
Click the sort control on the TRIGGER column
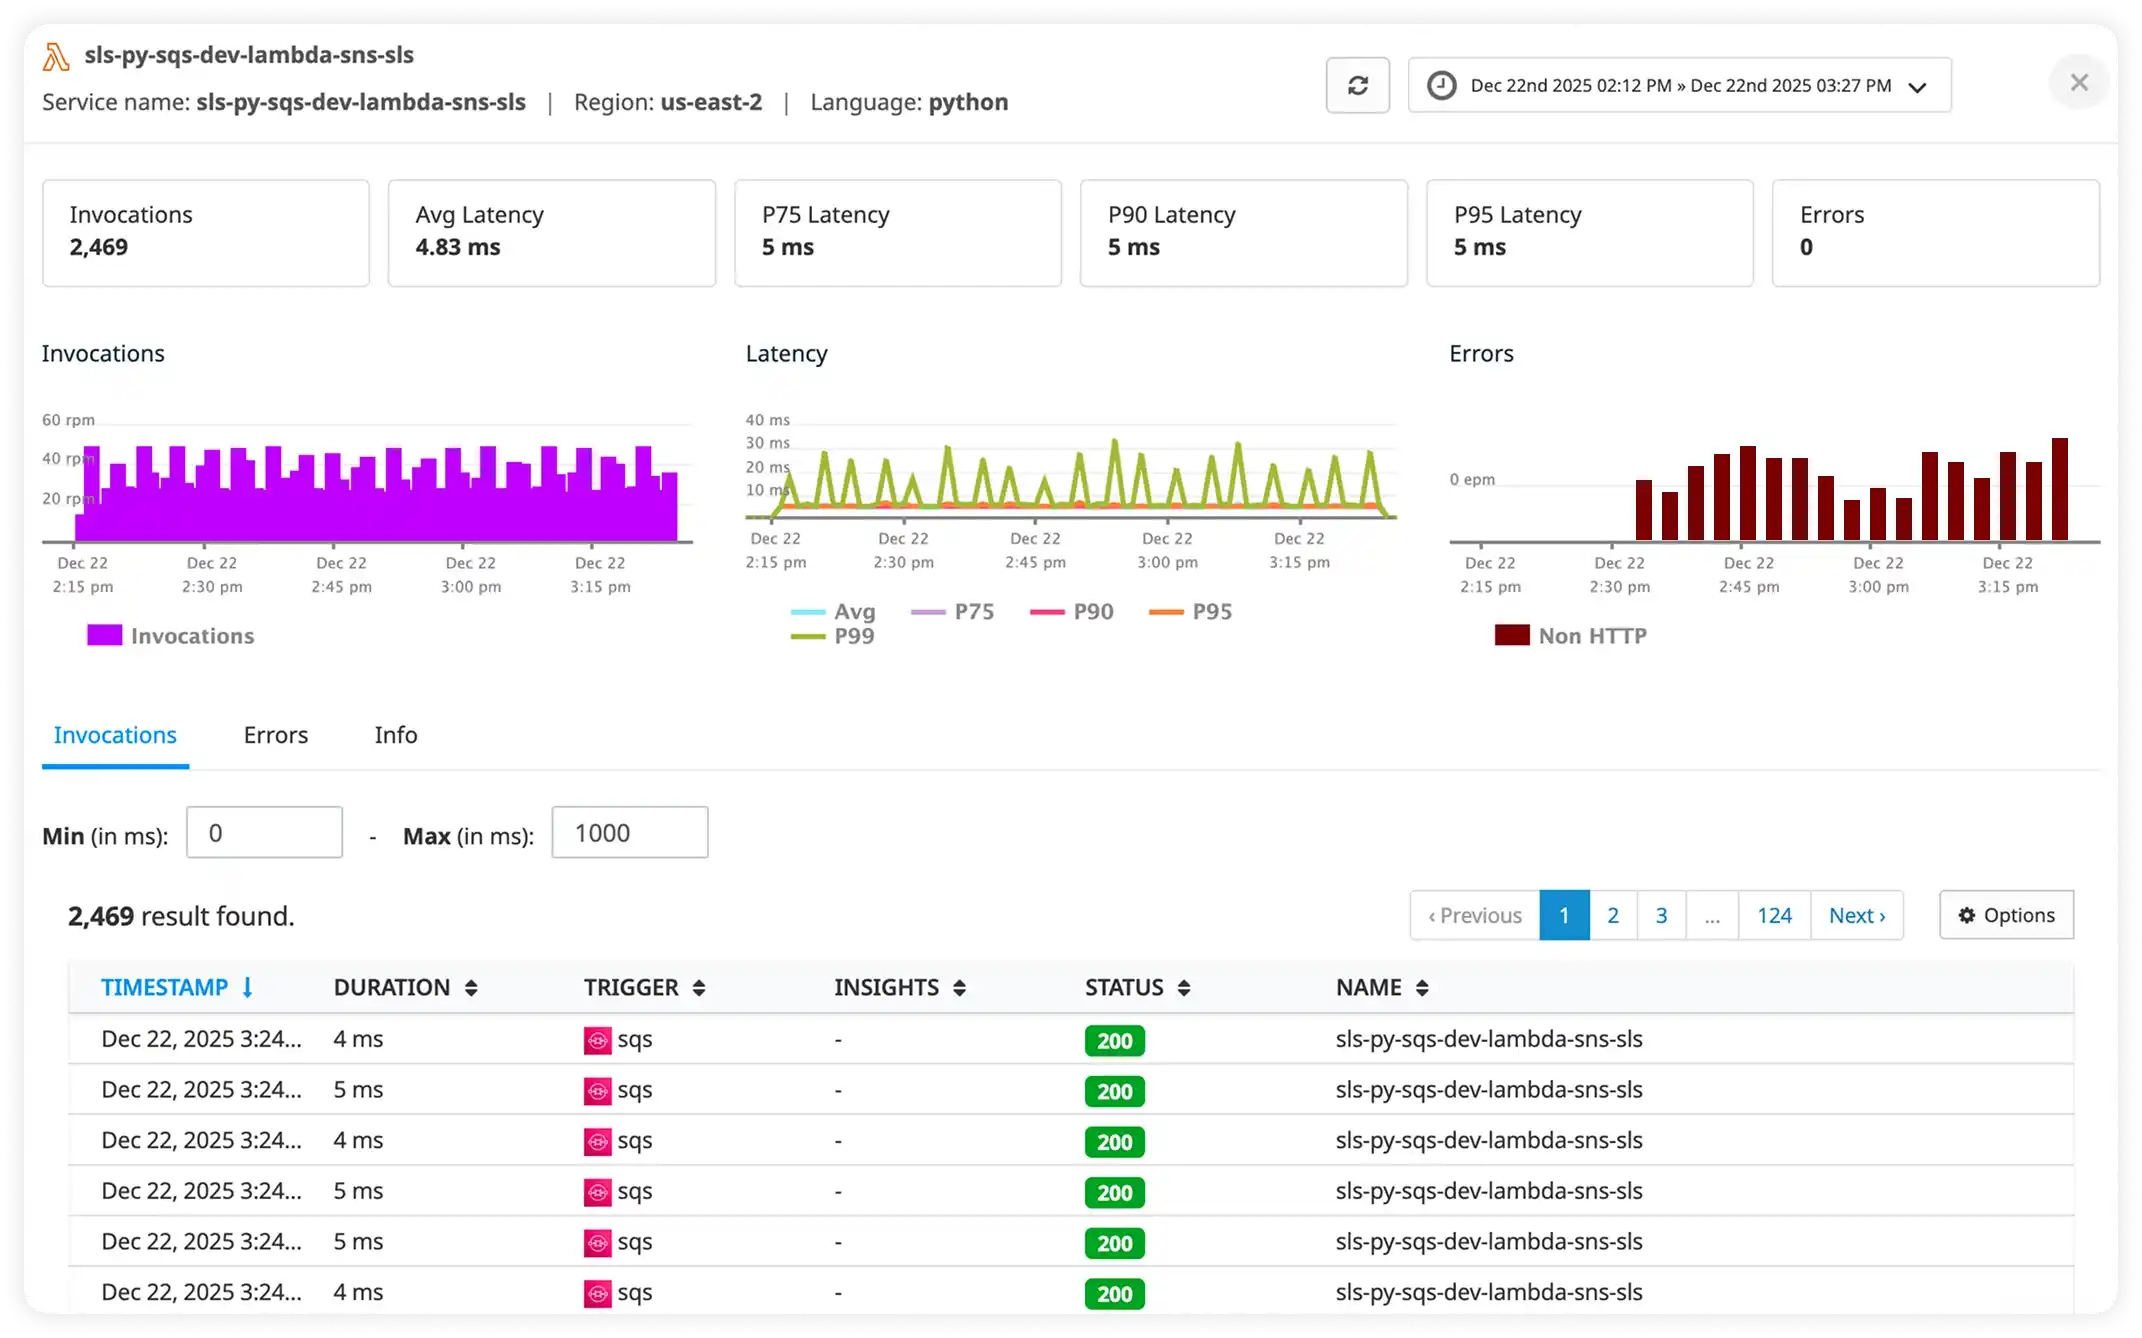click(700, 987)
